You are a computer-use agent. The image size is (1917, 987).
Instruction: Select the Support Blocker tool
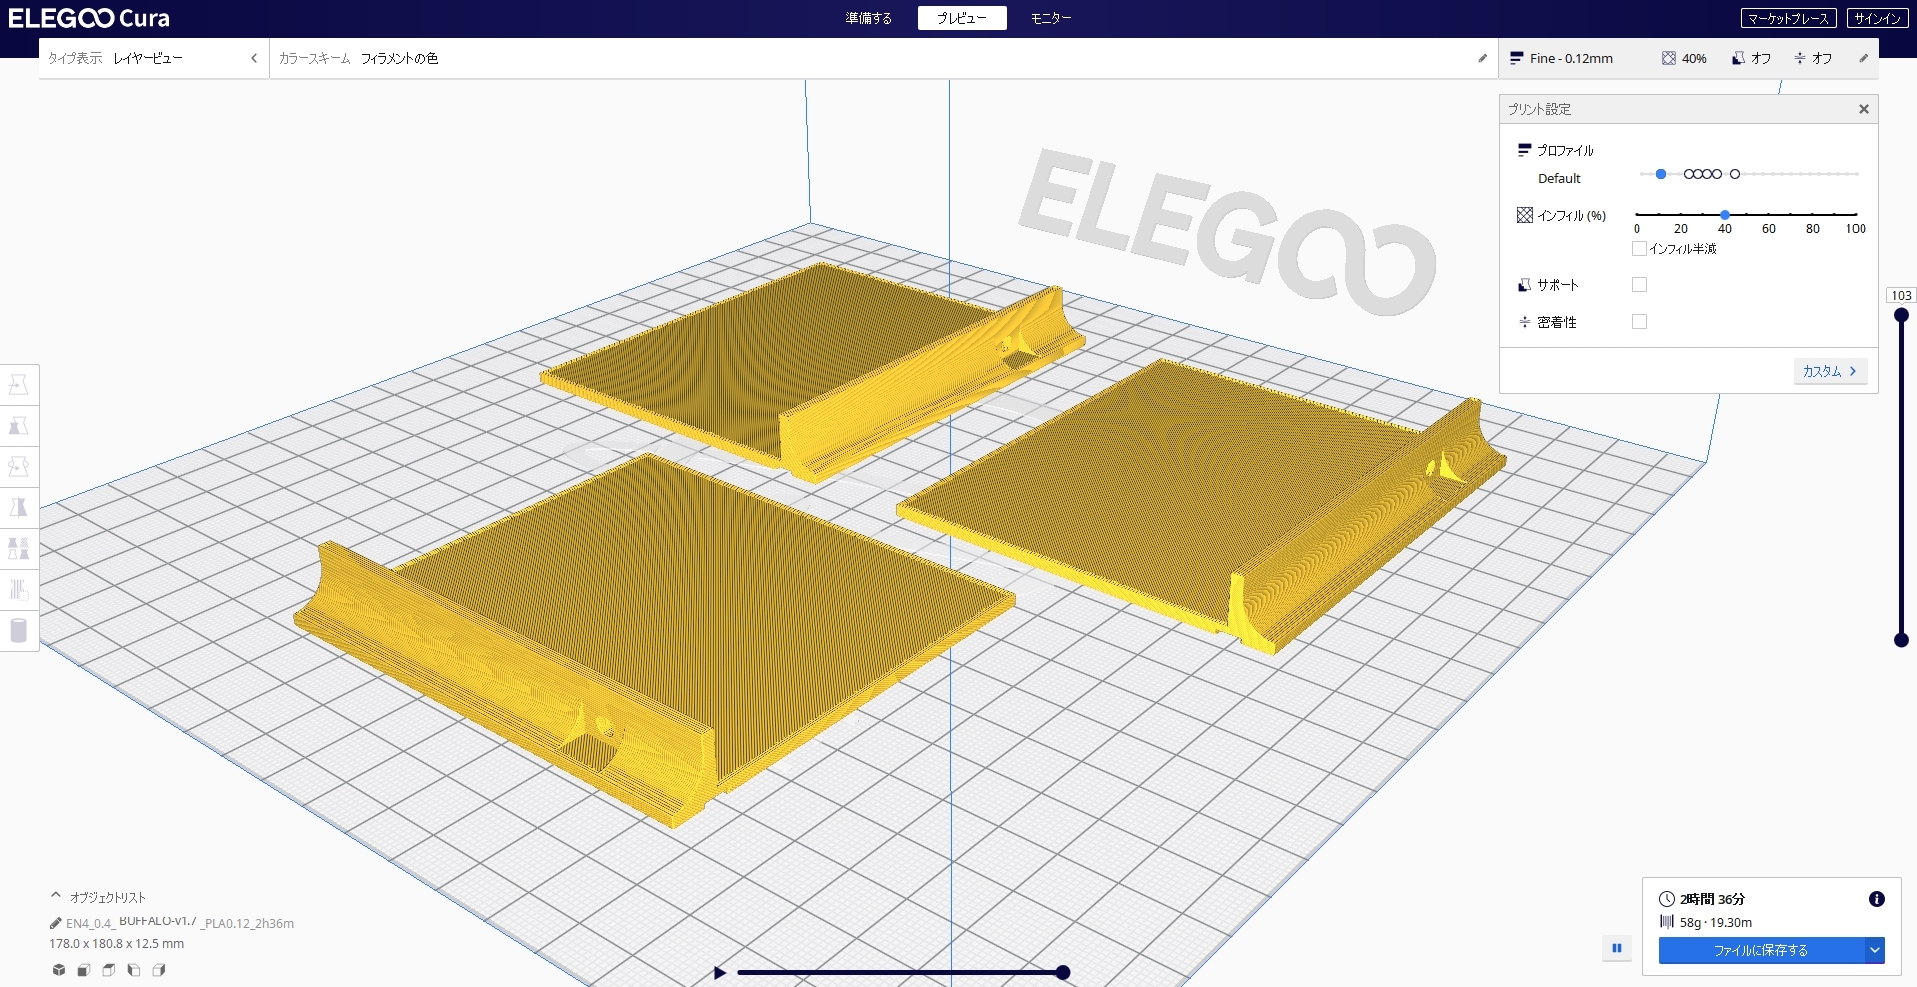(19, 590)
